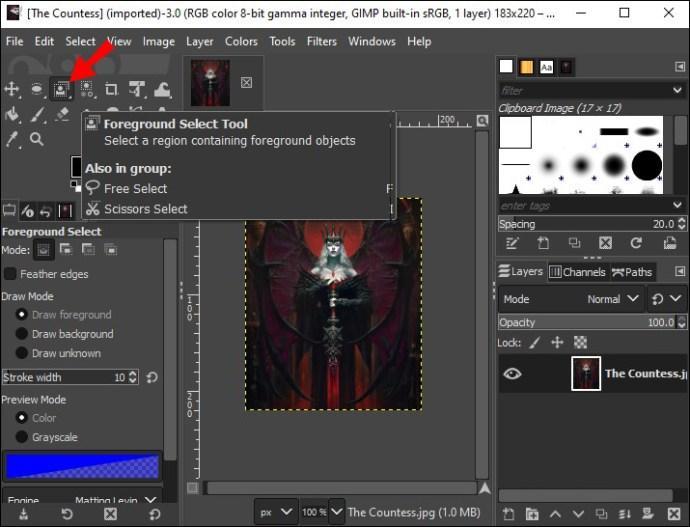The image size is (690, 527).
Task: Open the layer Mode Normal dropdown
Action: pos(571,299)
